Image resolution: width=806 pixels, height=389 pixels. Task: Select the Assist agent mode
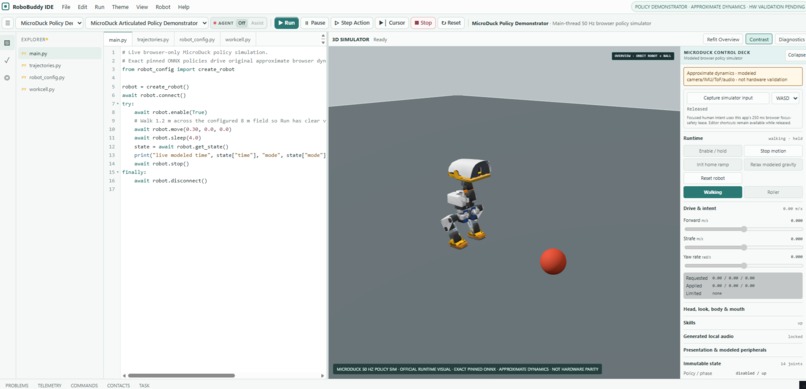[258, 23]
